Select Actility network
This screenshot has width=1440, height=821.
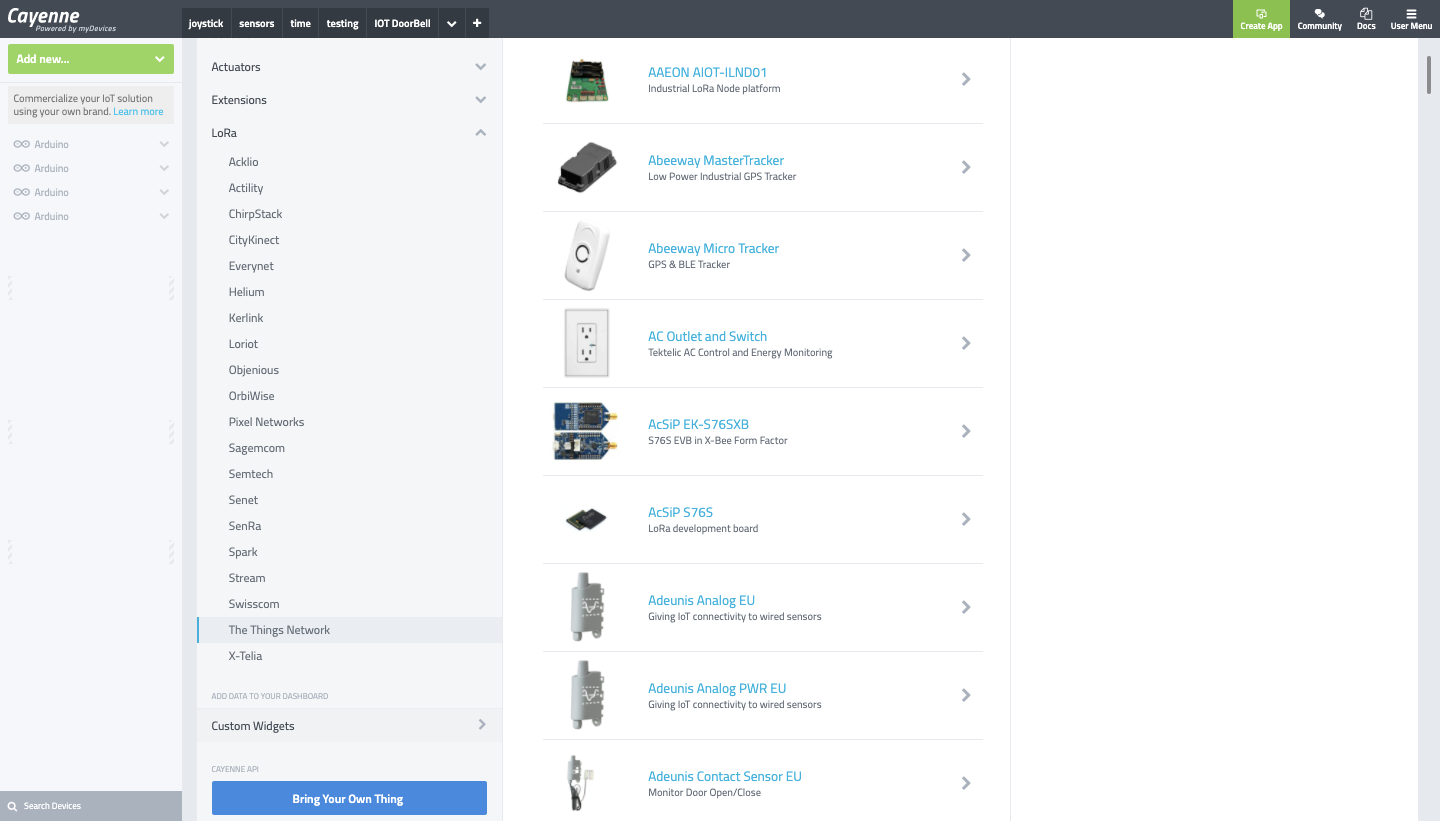pos(246,188)
